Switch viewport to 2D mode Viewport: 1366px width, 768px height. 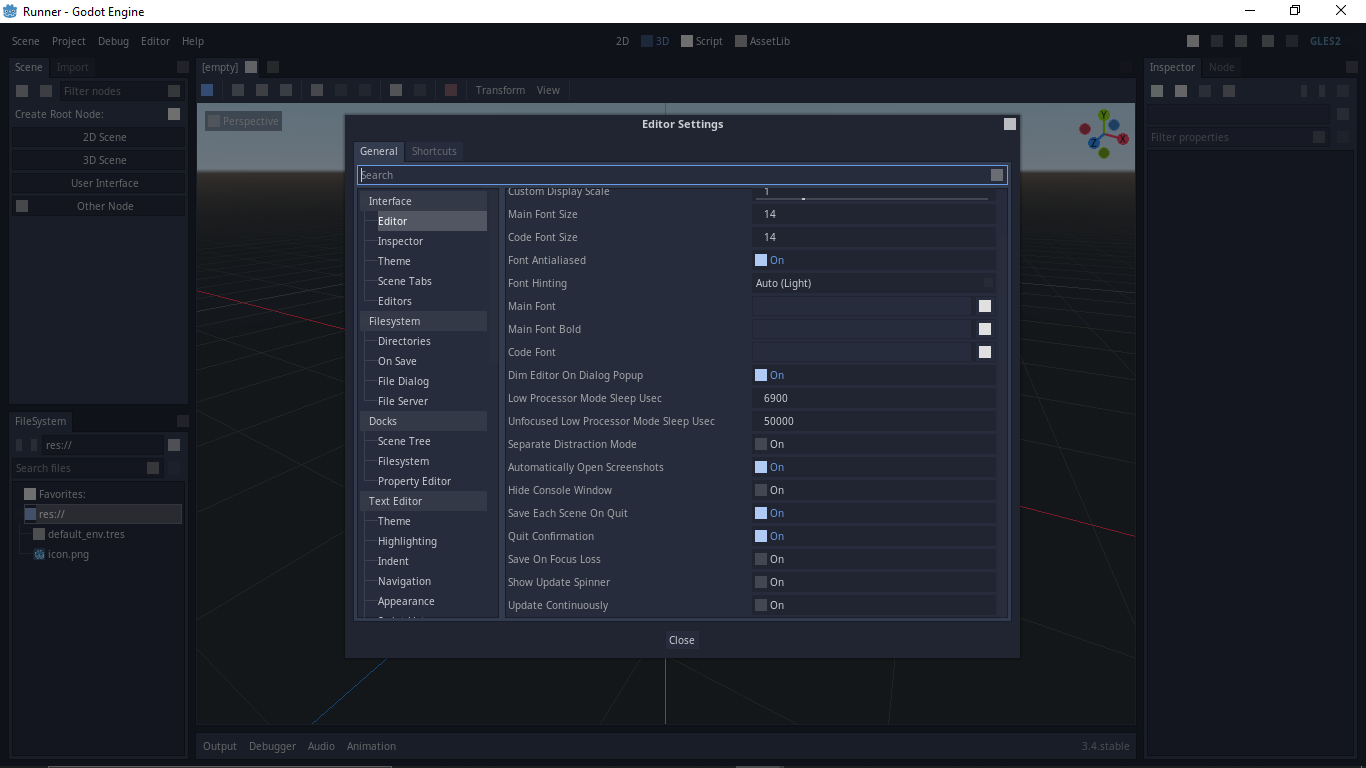(x=621, y=41)
